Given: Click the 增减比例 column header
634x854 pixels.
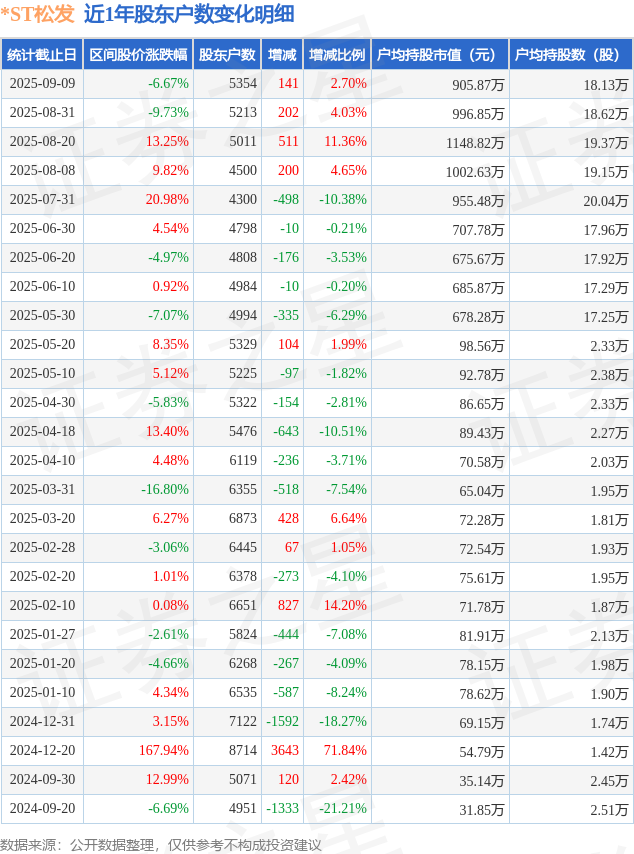Looking at the screenshot, I should click(x=337, y=55).
